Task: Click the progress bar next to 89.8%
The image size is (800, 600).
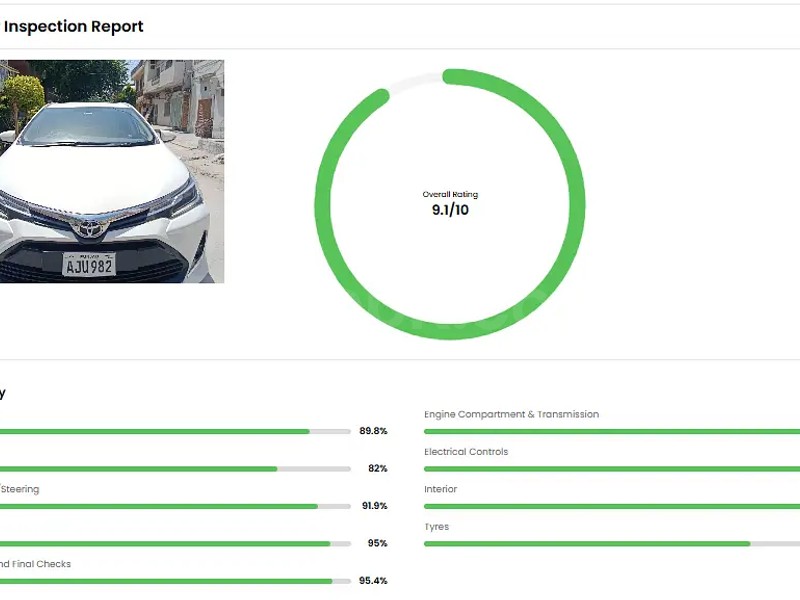Action: pyautogui.click(x=175, y=432)
